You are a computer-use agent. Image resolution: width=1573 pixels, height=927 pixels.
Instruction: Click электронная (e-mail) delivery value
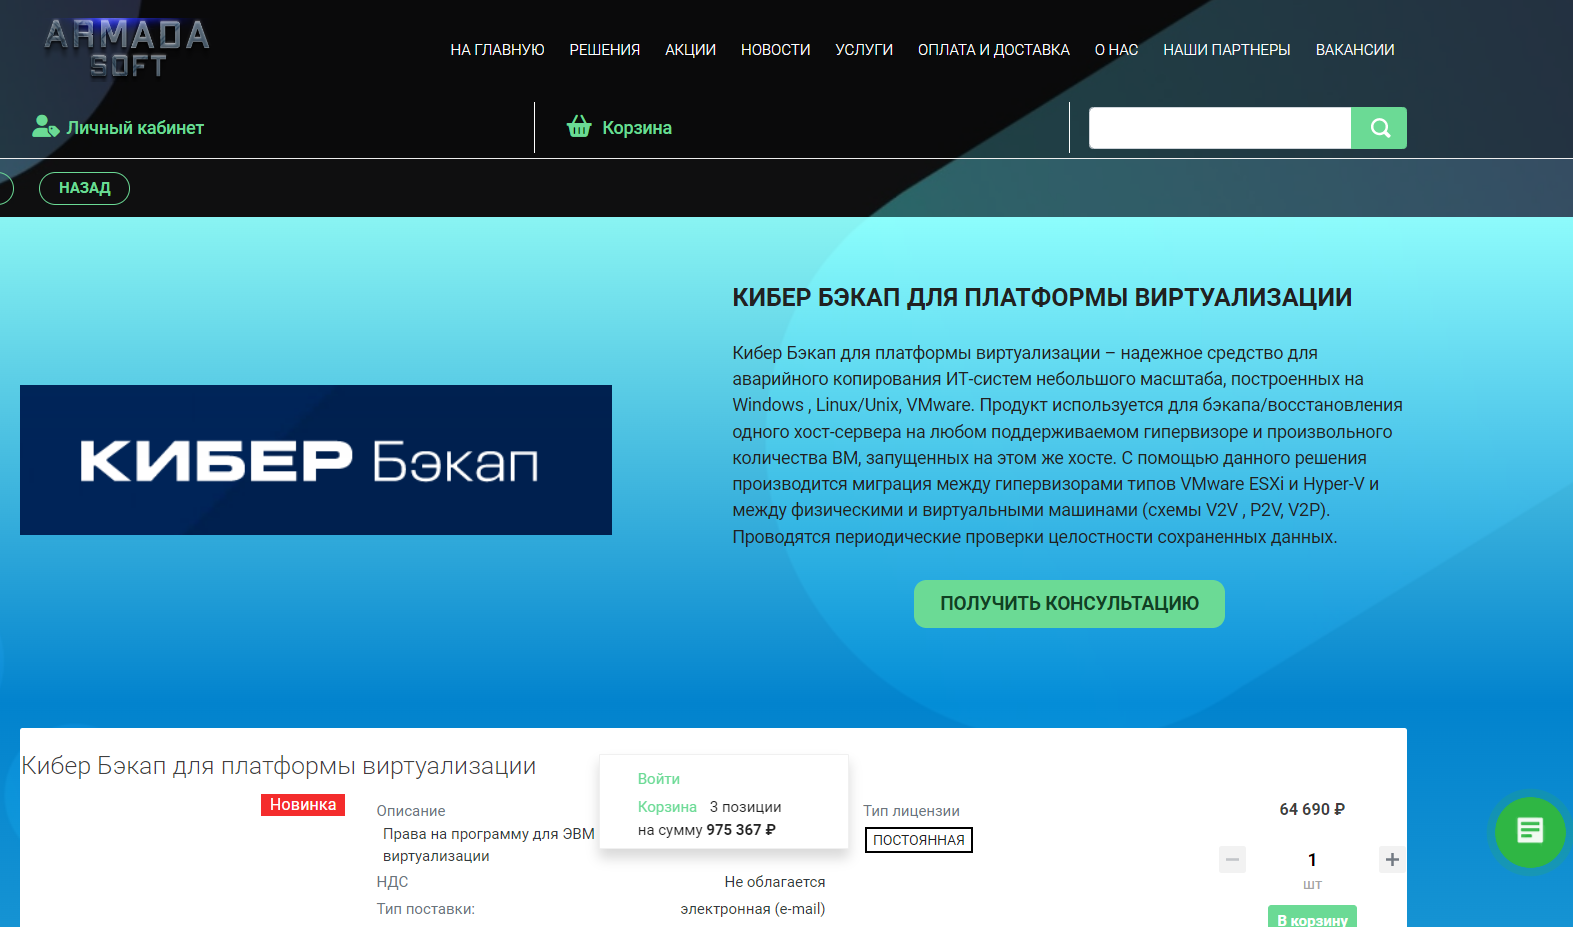pos(753,909)
